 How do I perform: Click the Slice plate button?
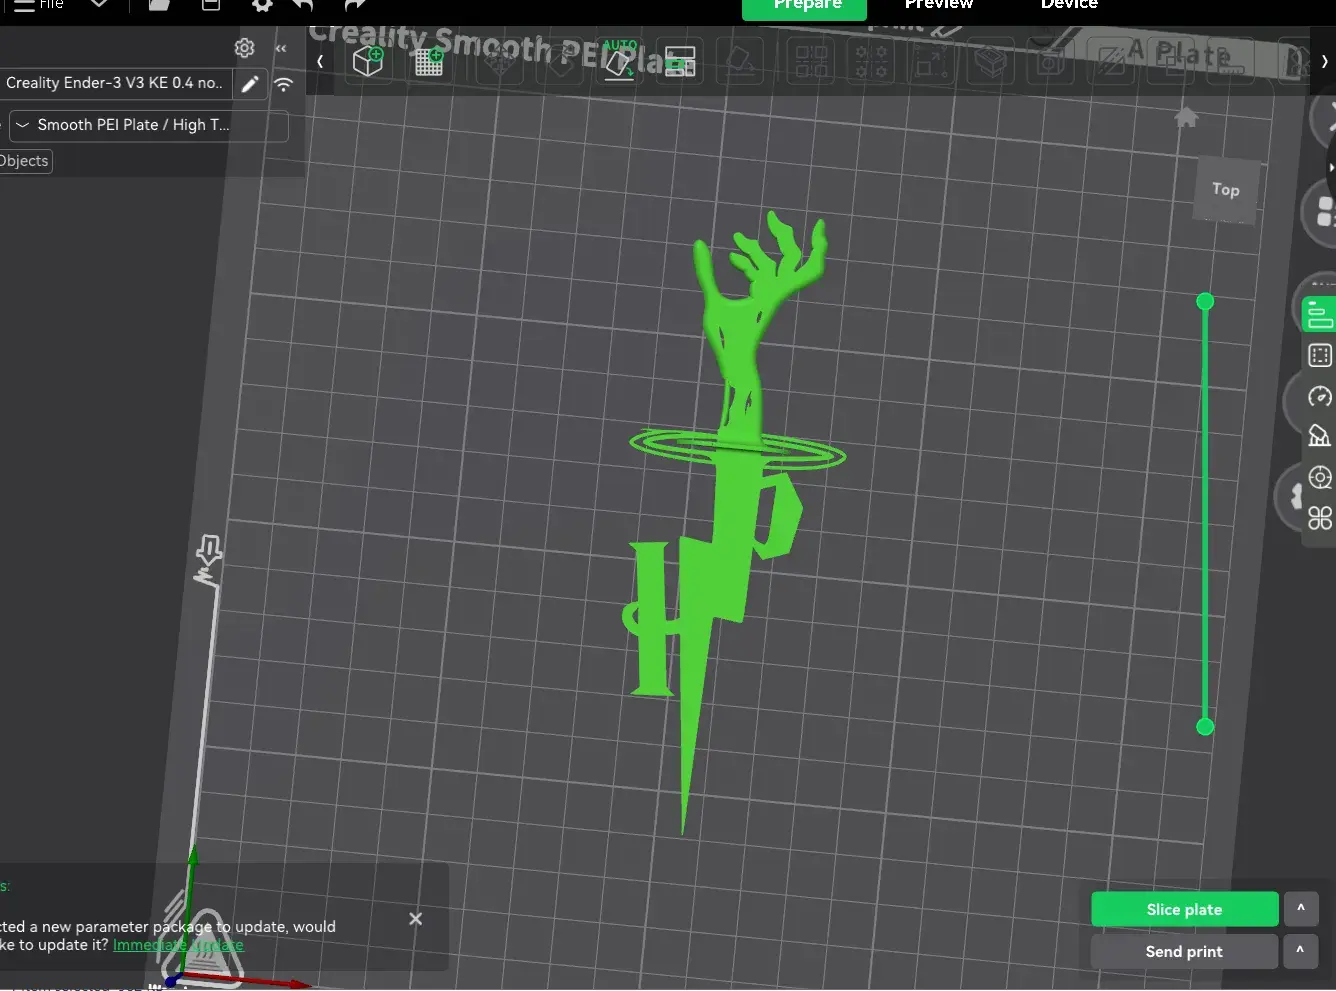(1185, 909)
